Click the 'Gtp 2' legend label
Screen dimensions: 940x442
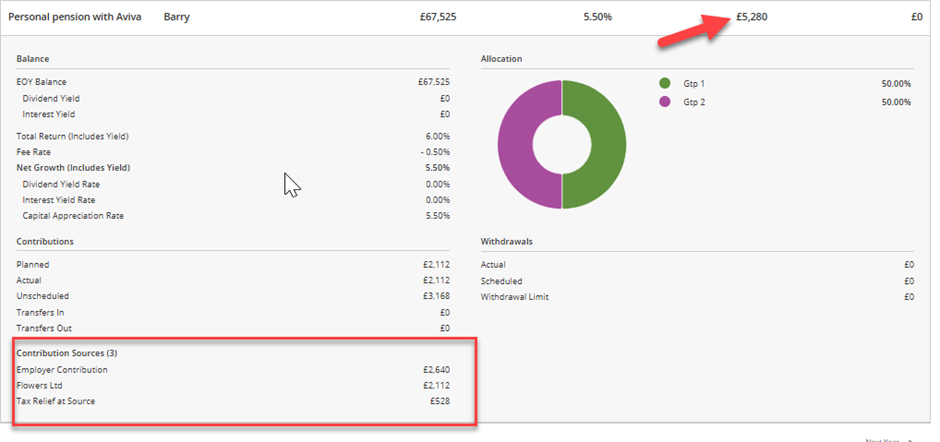694,102
